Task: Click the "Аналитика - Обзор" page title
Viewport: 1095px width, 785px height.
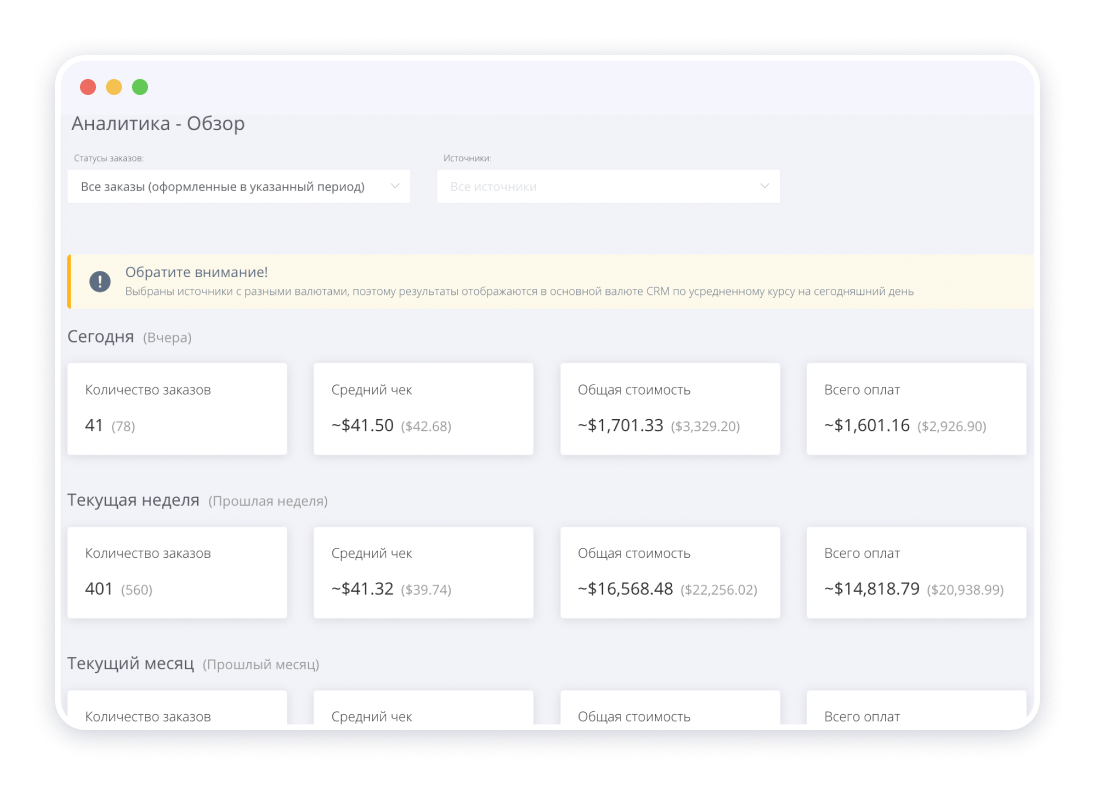Action: (157, 123)
